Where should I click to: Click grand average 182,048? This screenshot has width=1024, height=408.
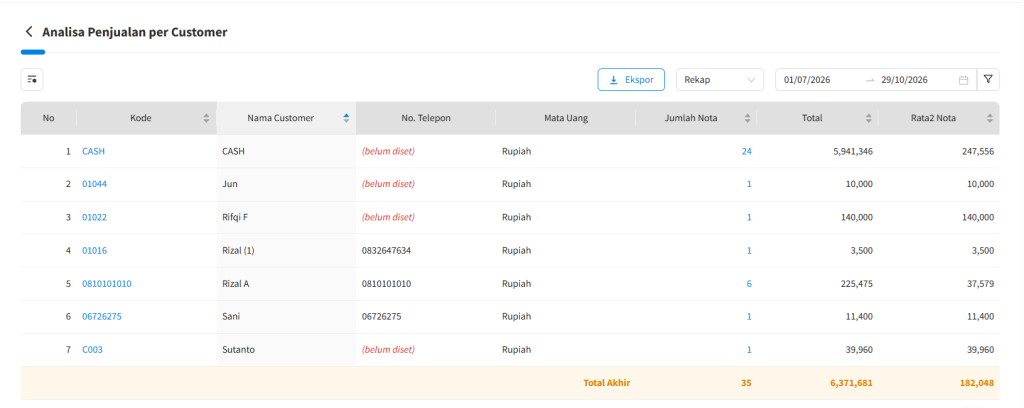[x=977, y=383]
